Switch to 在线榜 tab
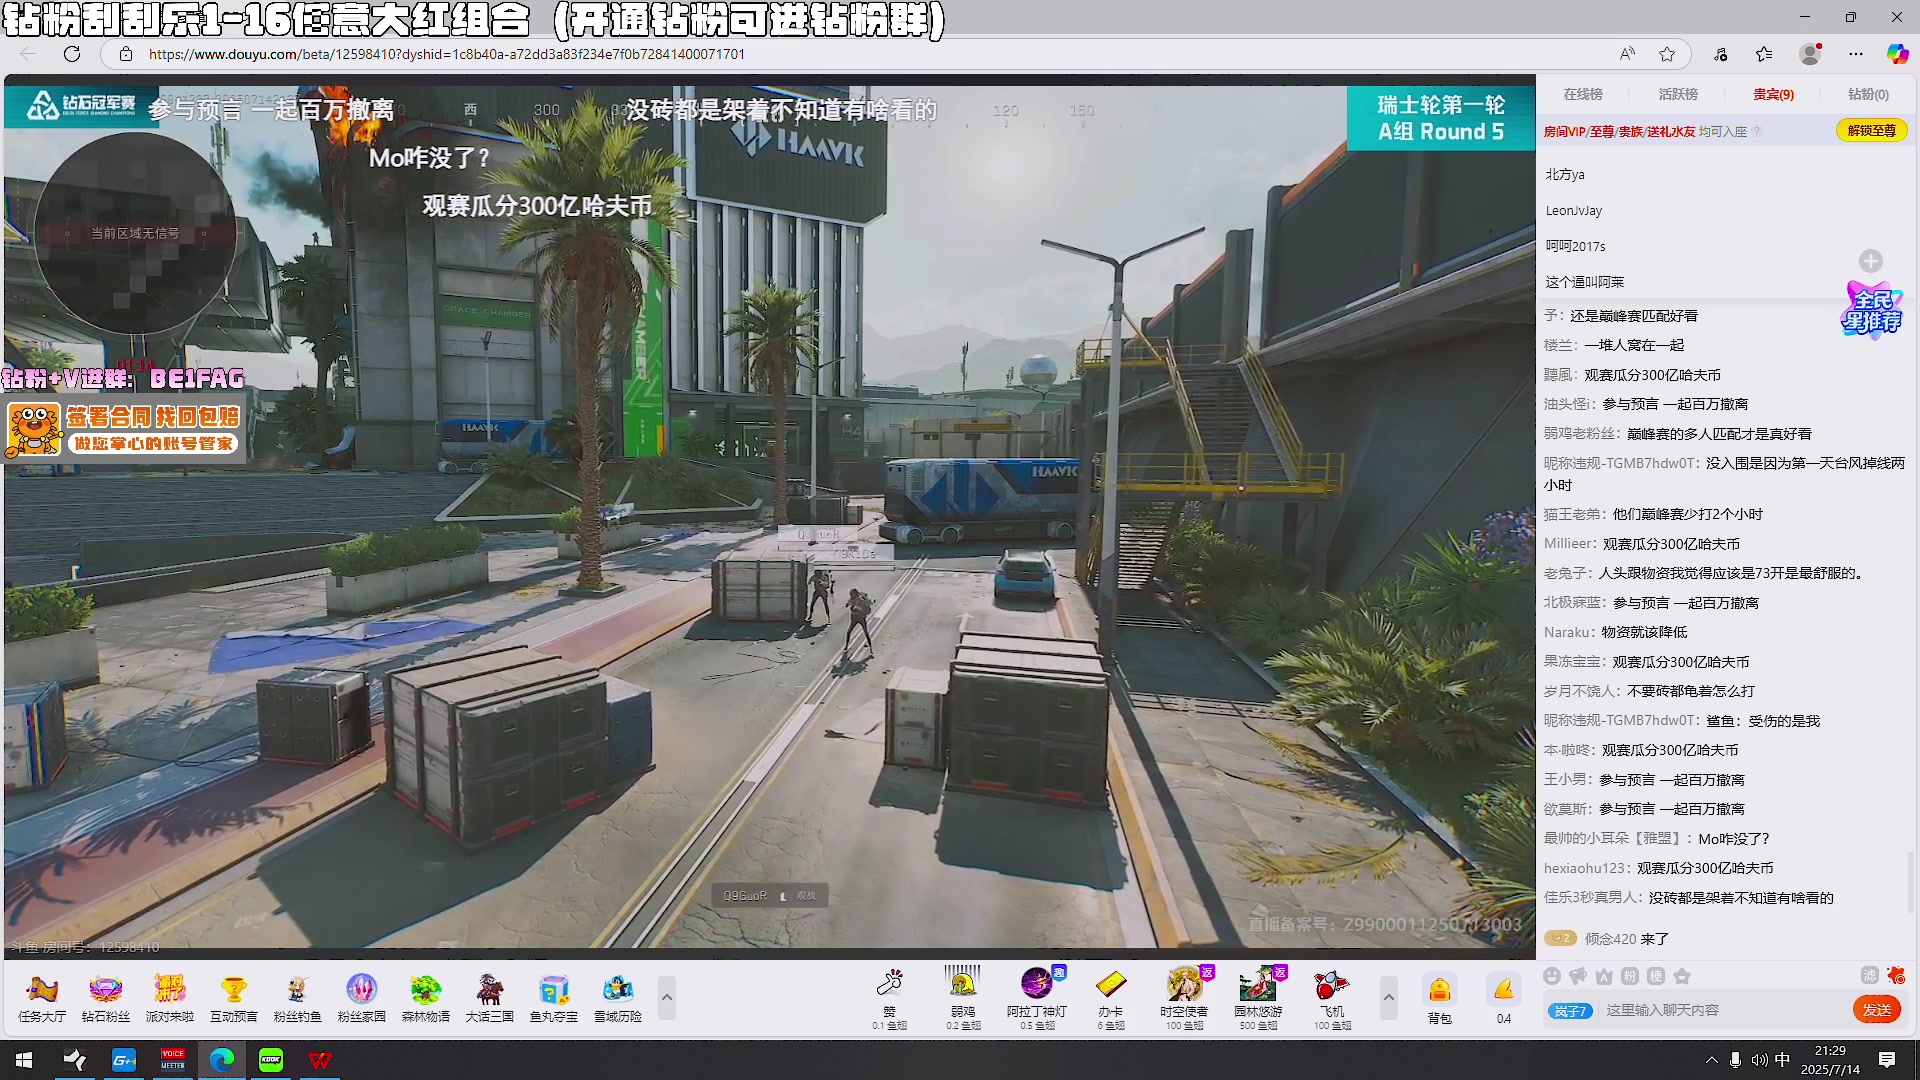The height and width of the screenshot is (1080, 1920). point(1583,94)
